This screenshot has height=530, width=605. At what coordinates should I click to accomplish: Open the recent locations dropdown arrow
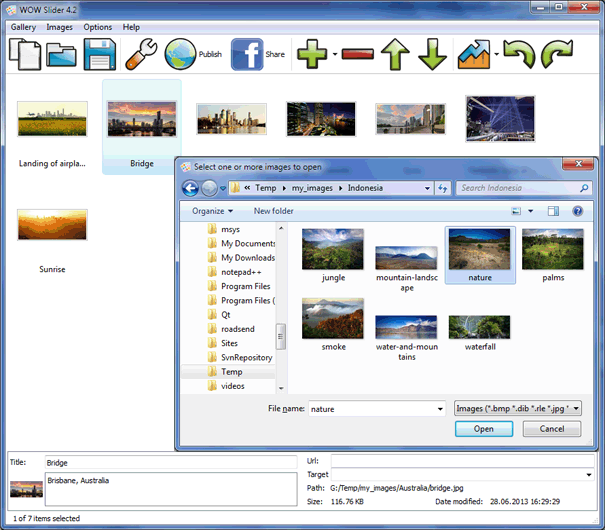pos(223,189)
